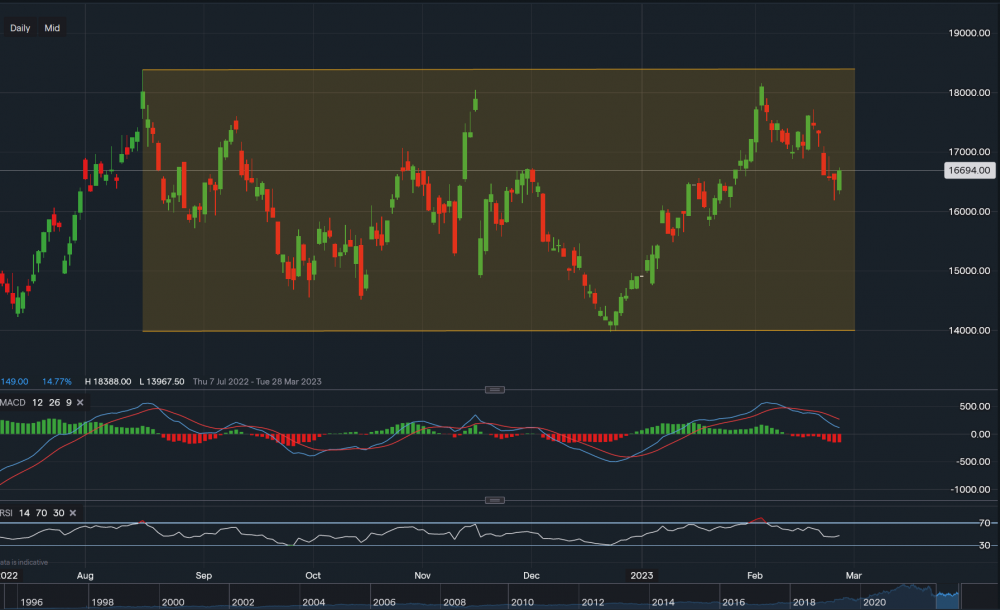Click the H 18388.00 high value readout
Screen dimensions: 1000x610
tap(110, 381)
